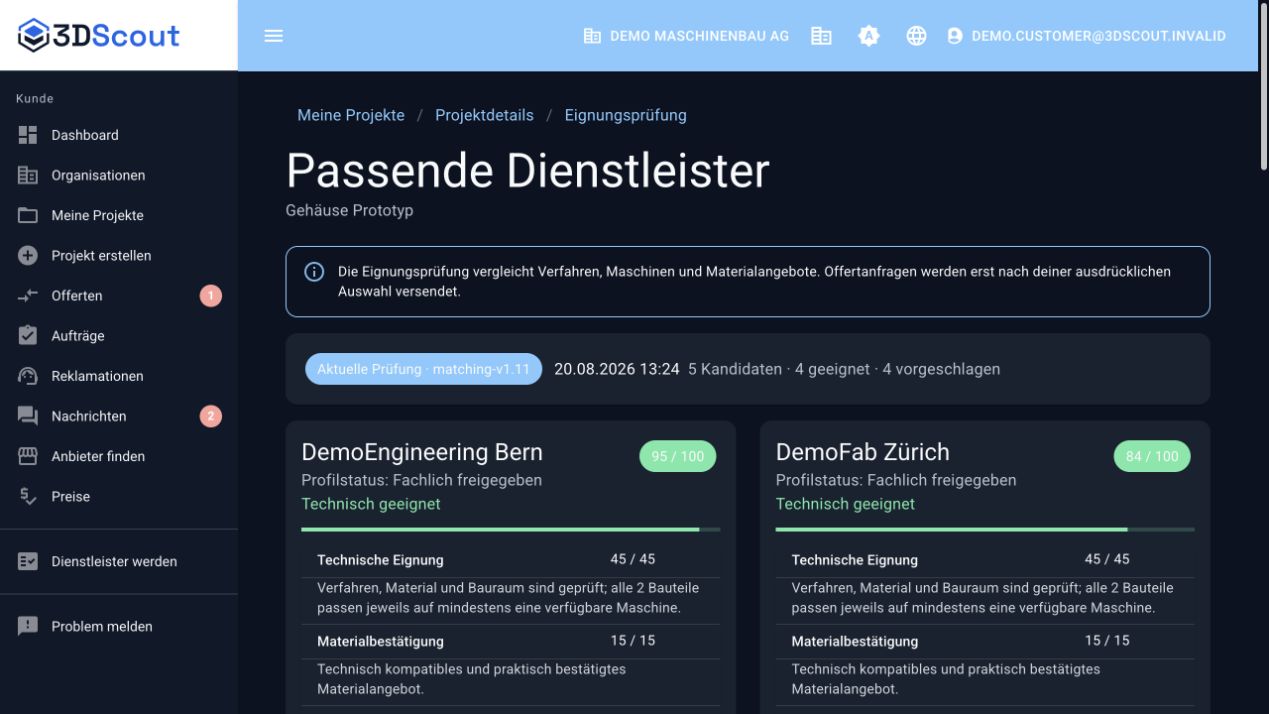
Task: Open Reklamationen in the sidebar
Action: pos(119,376)
